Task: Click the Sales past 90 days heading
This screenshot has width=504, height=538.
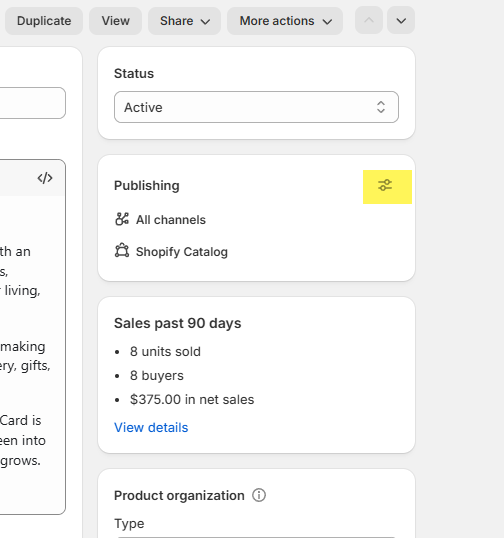Action: click(x=178, y=323)
